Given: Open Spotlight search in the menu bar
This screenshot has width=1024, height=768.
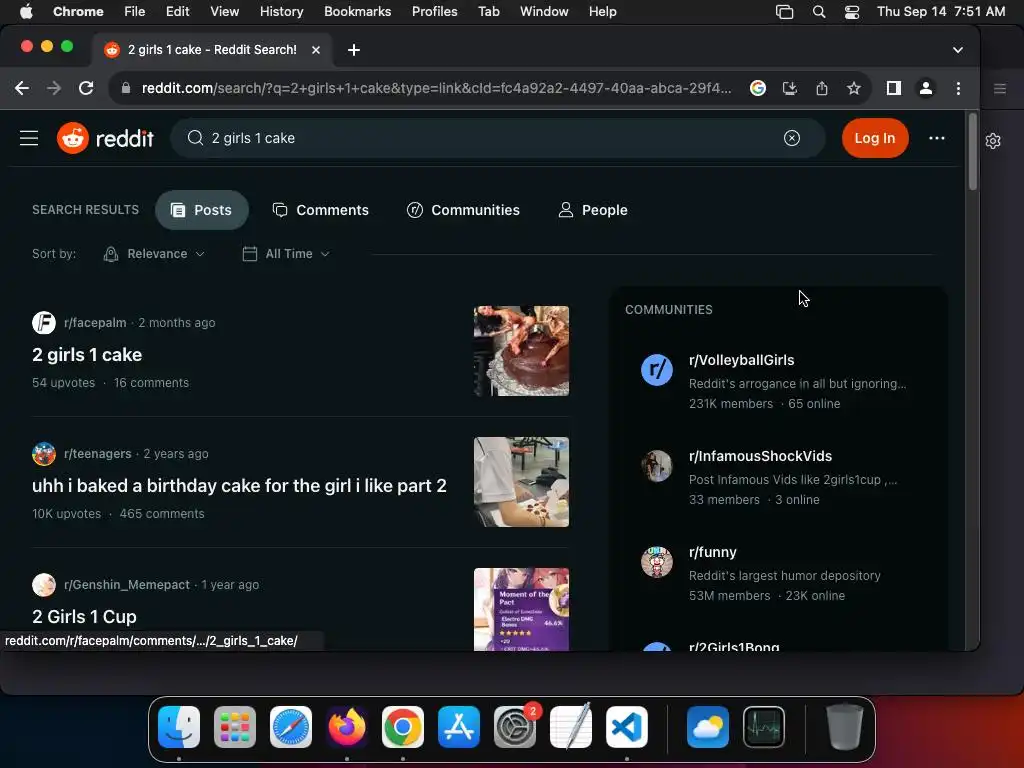Looking at the screenshot, I should tap(818, 12).
